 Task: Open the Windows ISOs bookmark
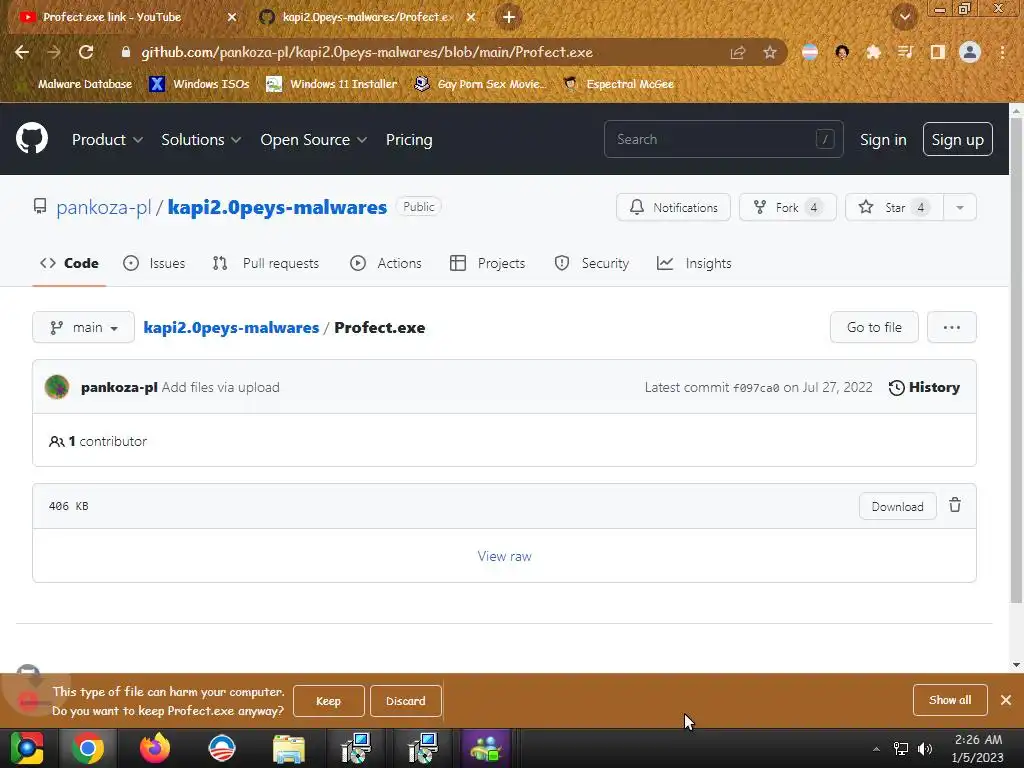tap(199, 84)
